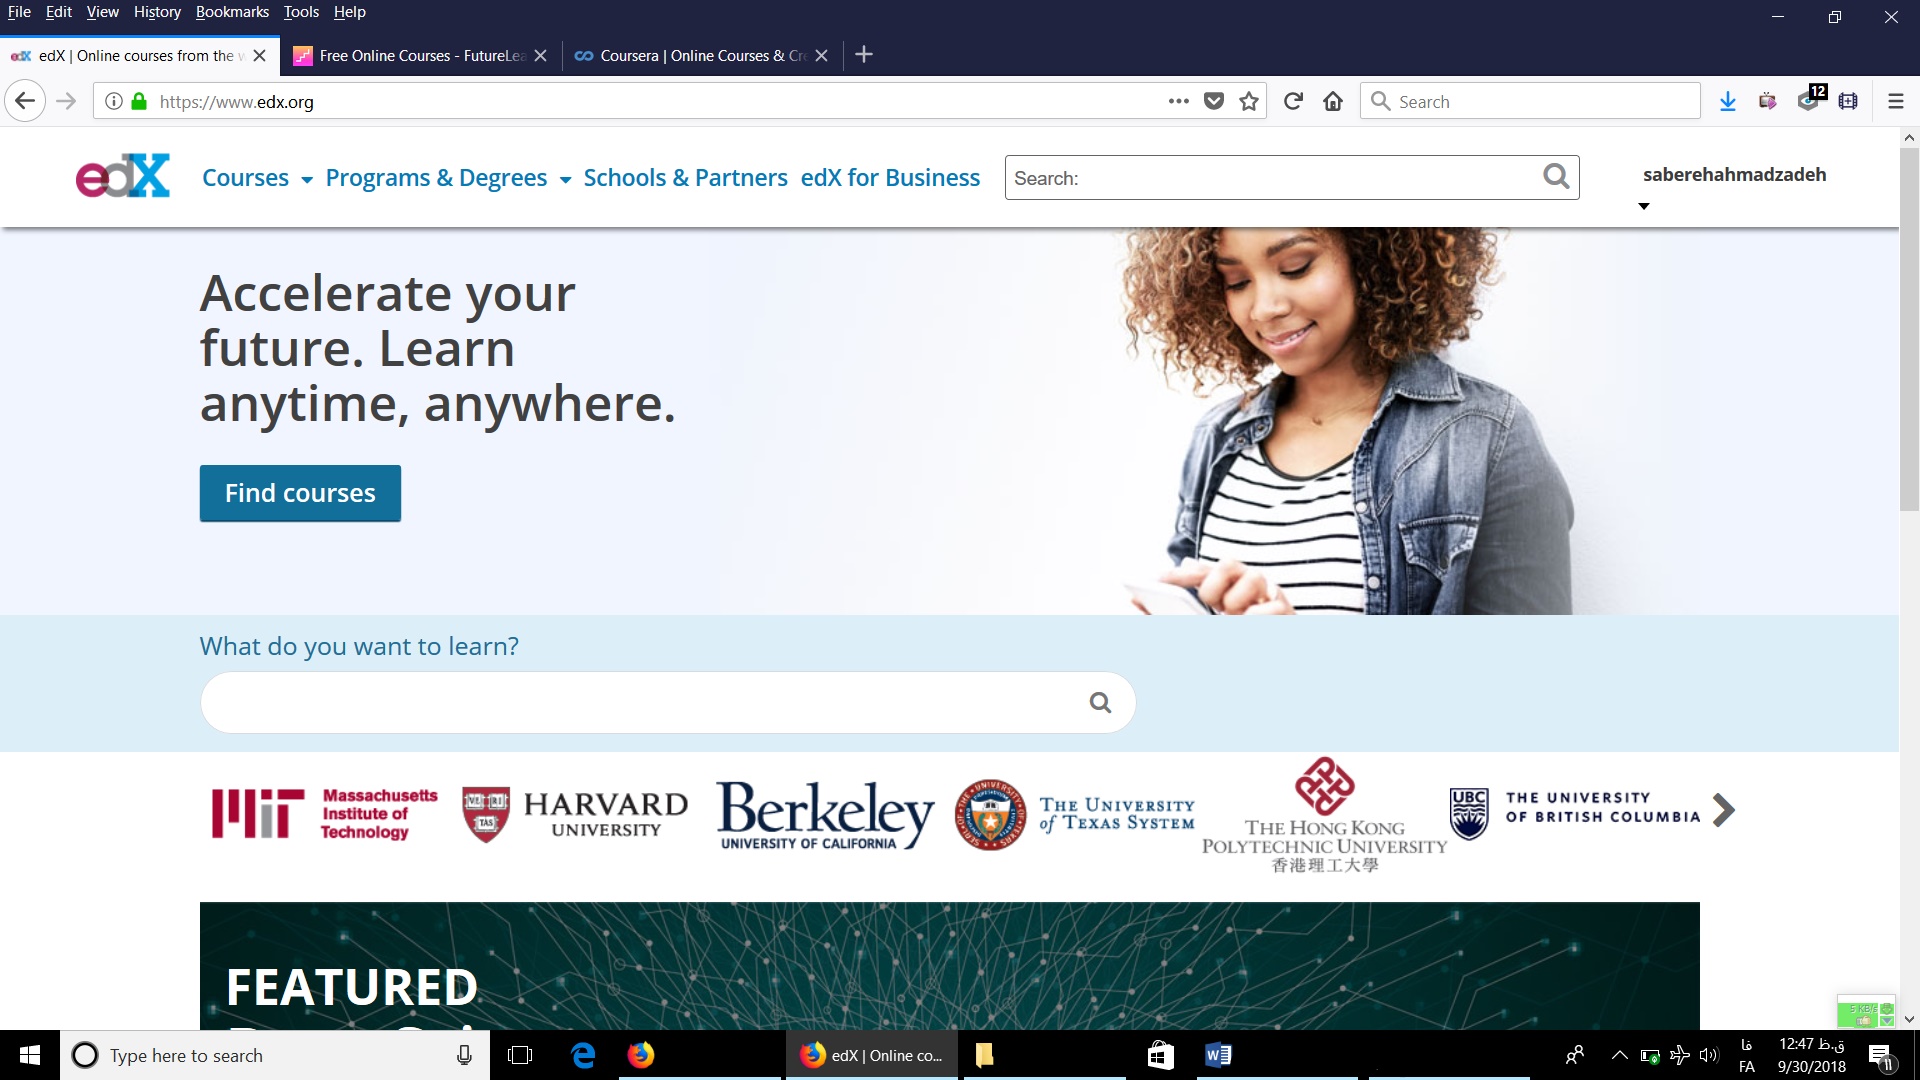The height and width of the screenshot is (1080, 1920).
Task: Click the toolbar extension icon next to downloads
Action: 1768,101
